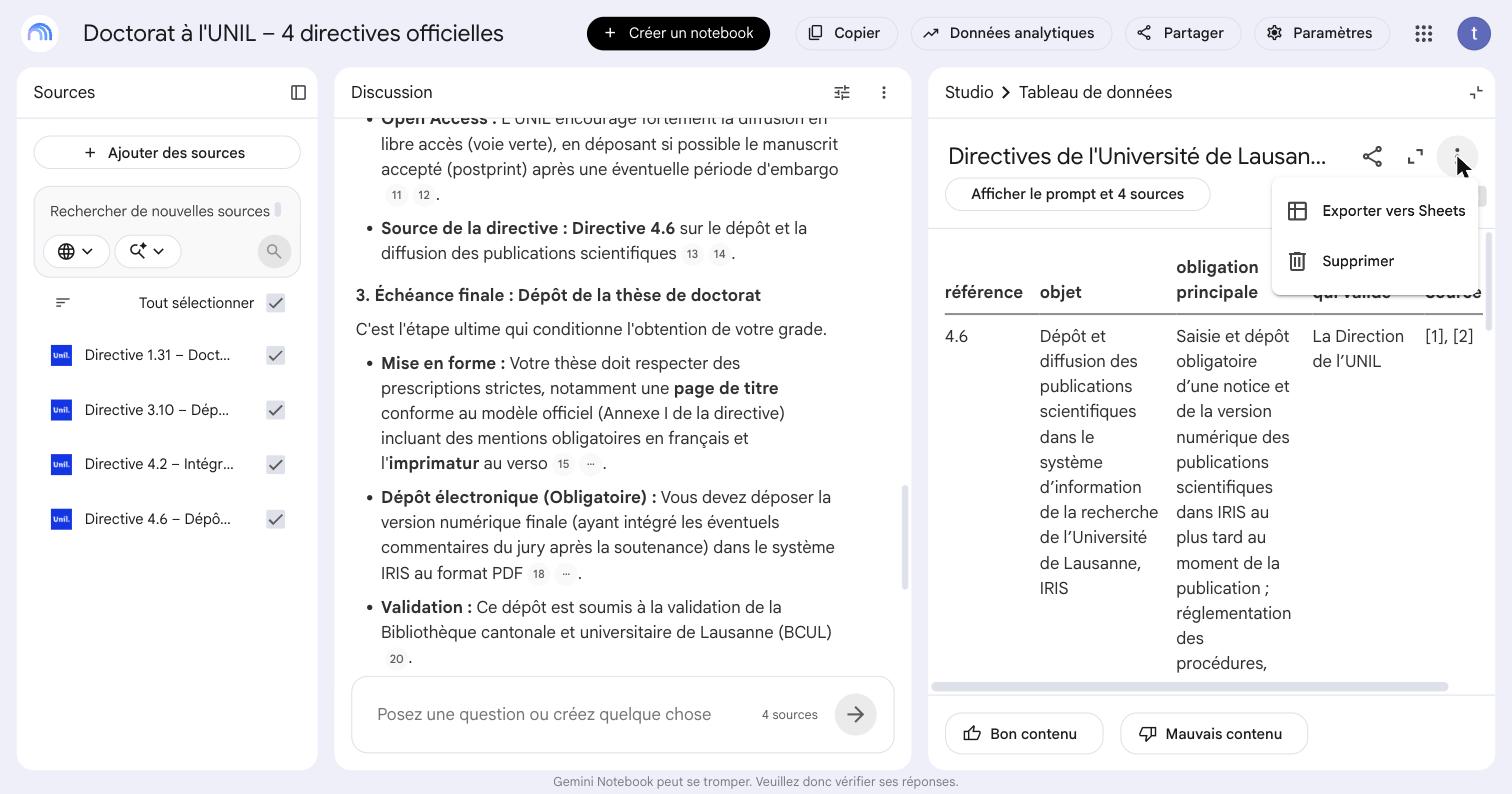Open Paramètres
The height and width of the screenshot is (794, 1512).
tap(1321, 33)
